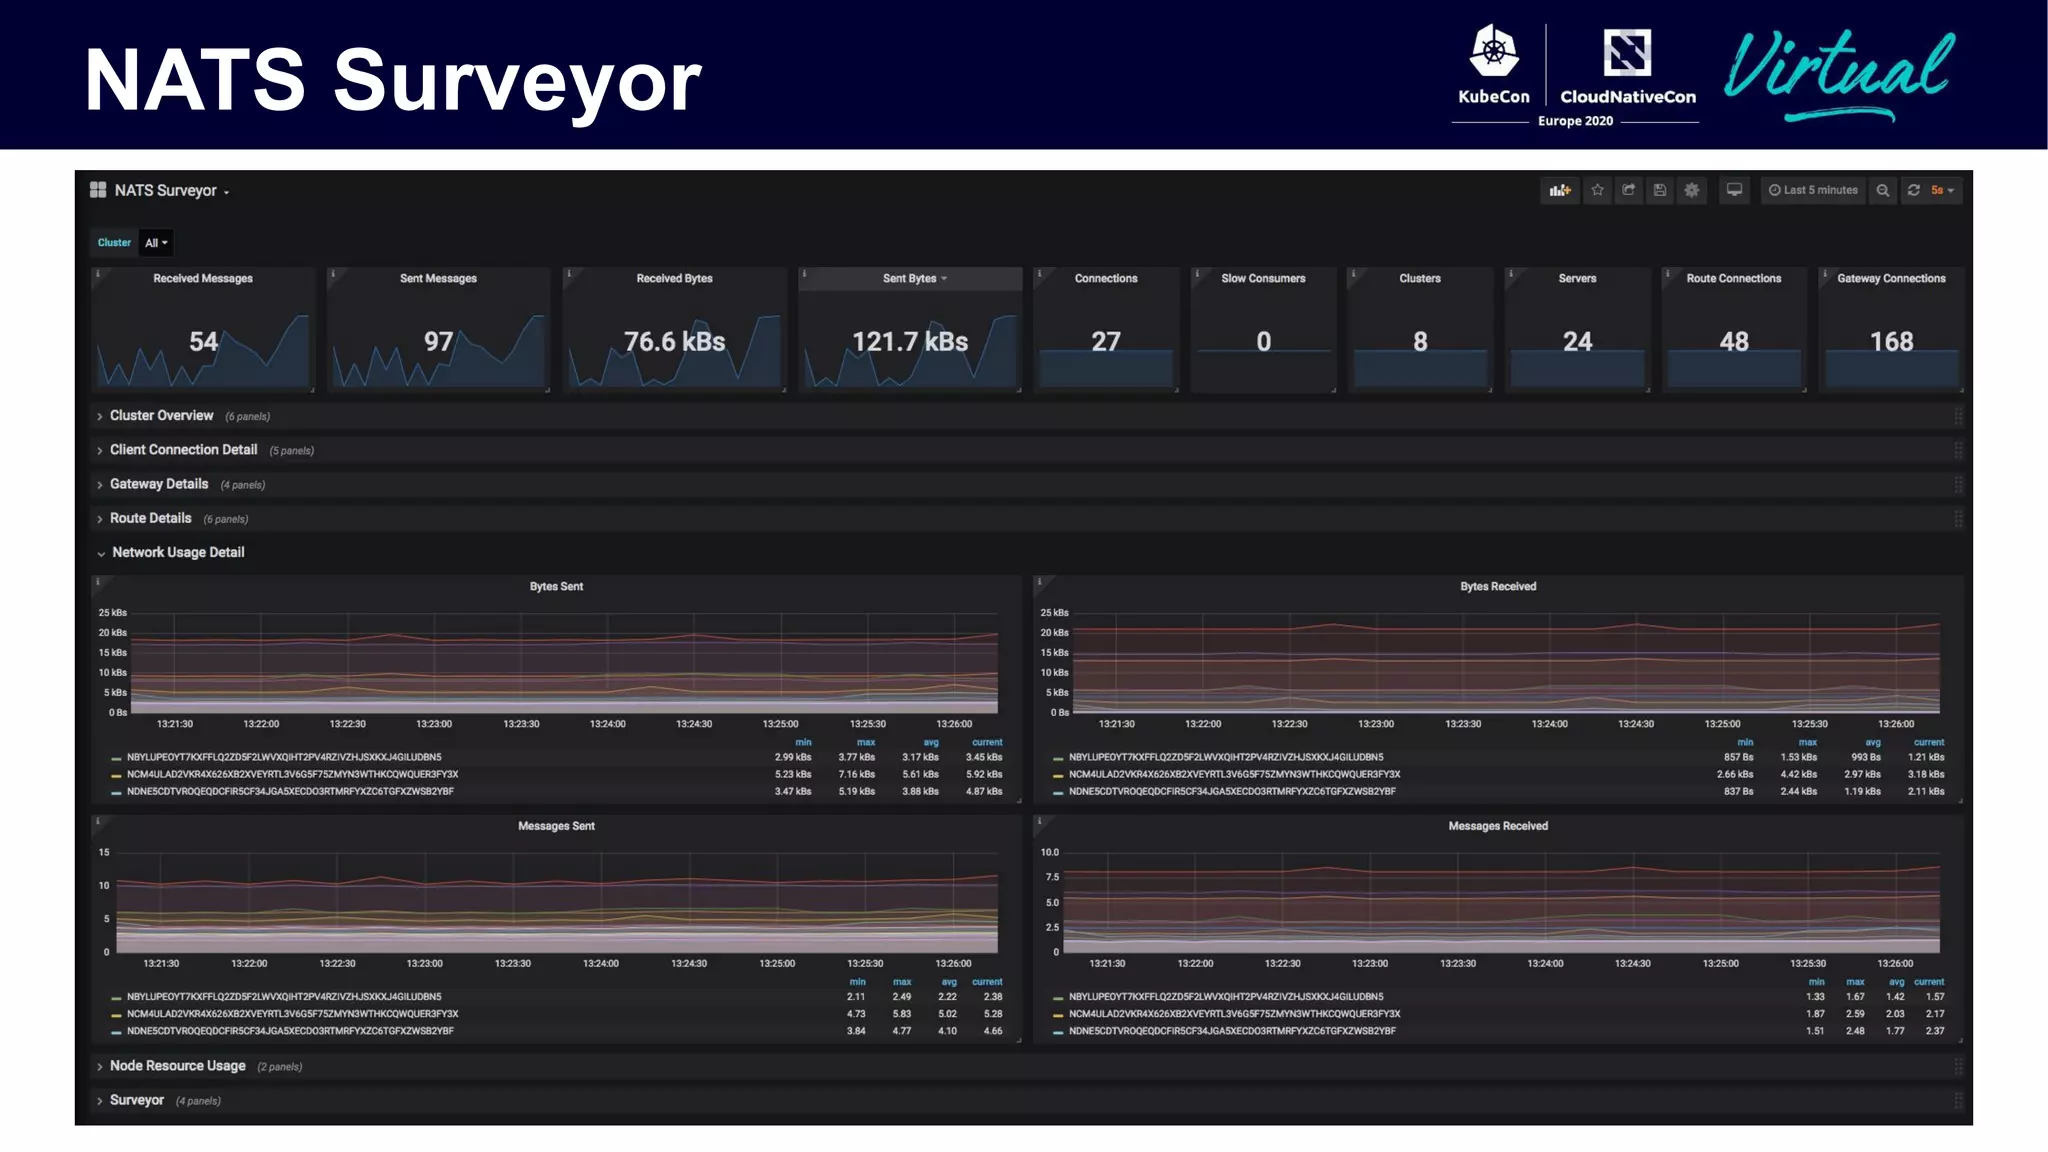Click the 121.7 kBs Sent Bytes value

910,342
